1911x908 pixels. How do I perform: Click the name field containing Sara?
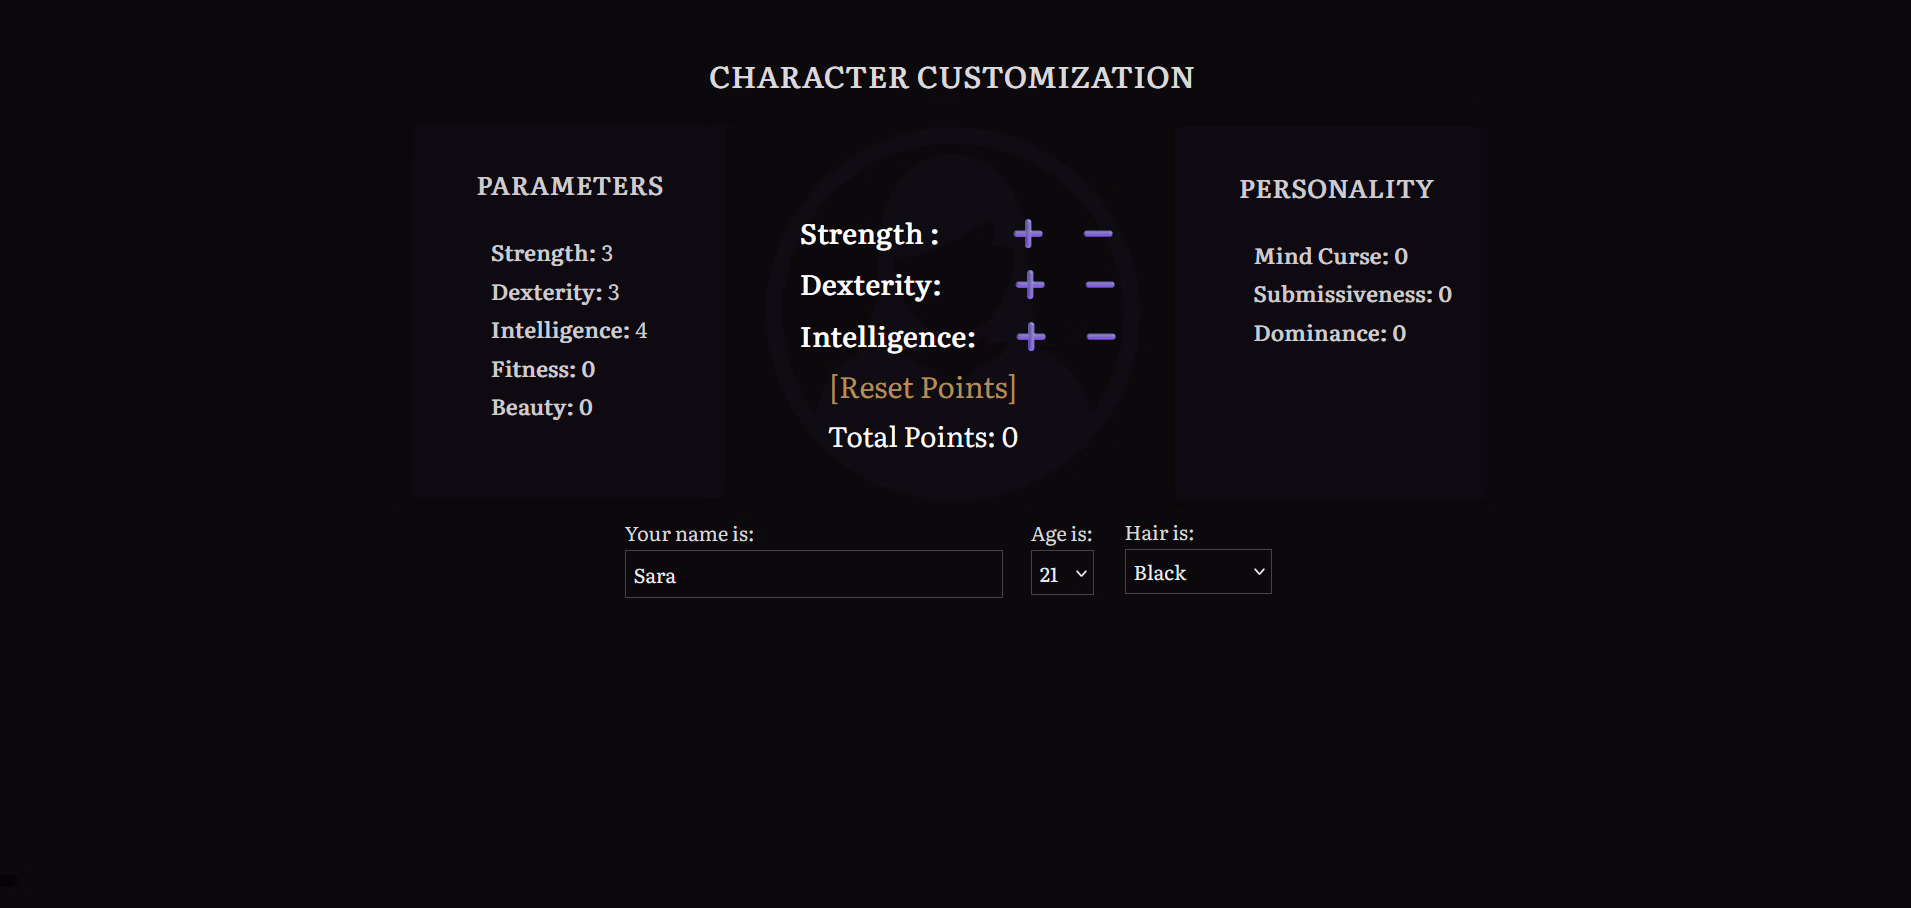[813, 575]
